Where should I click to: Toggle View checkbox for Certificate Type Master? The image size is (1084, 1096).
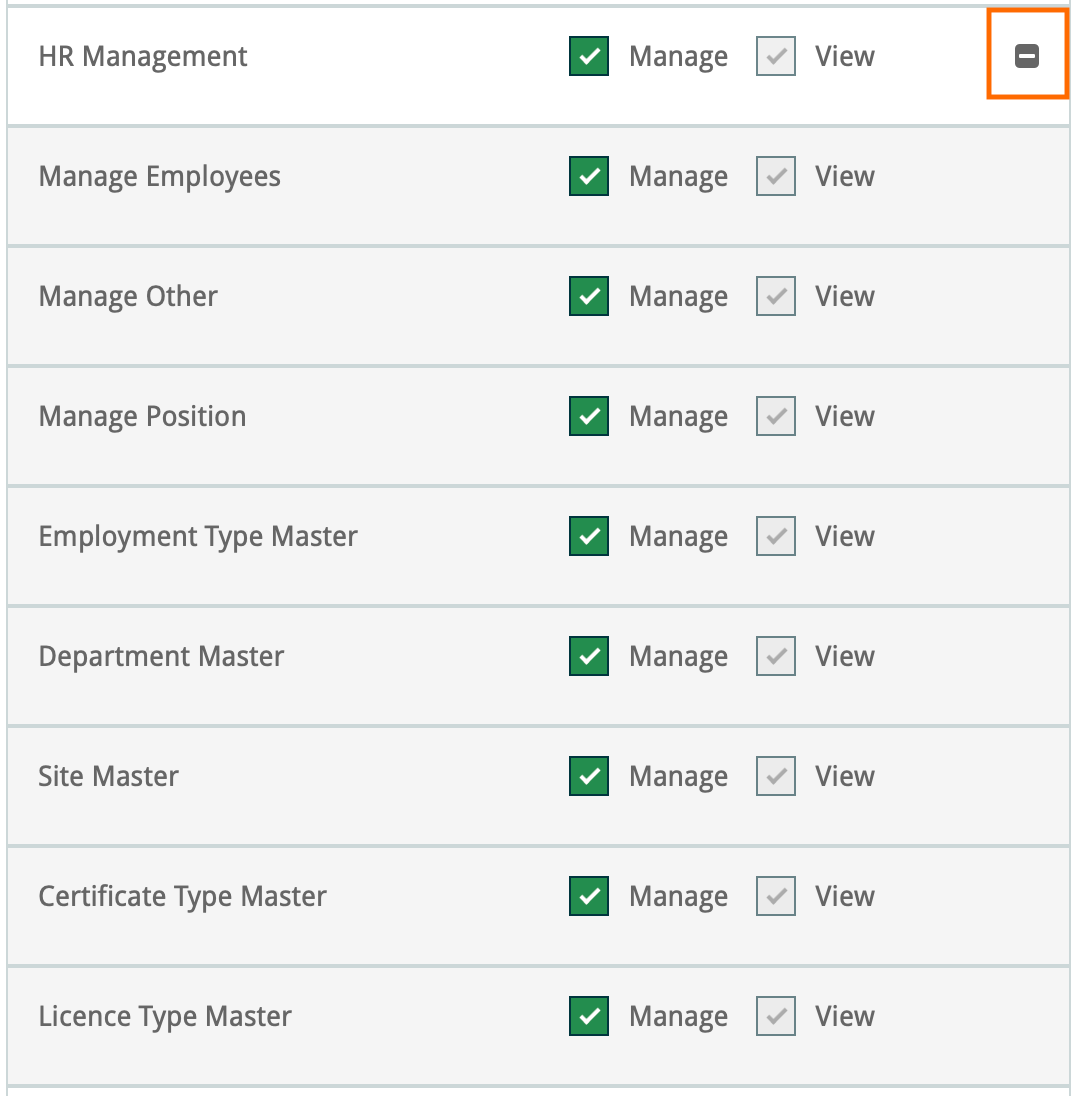[775, 897]
